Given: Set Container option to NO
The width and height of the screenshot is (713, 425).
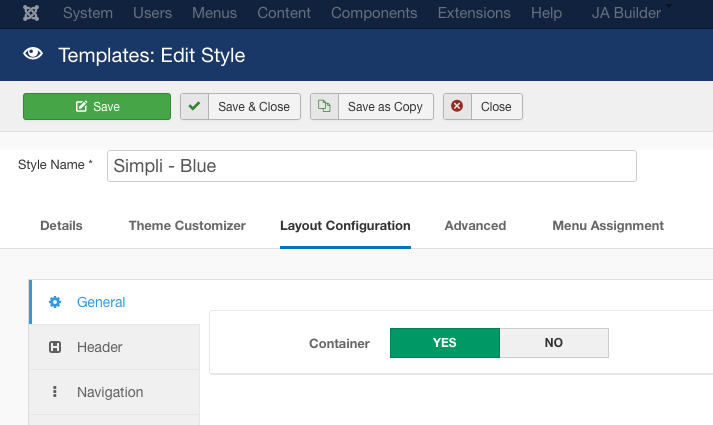Looking at the screenshot, I should pyautogui.click(x=554, y=343).
